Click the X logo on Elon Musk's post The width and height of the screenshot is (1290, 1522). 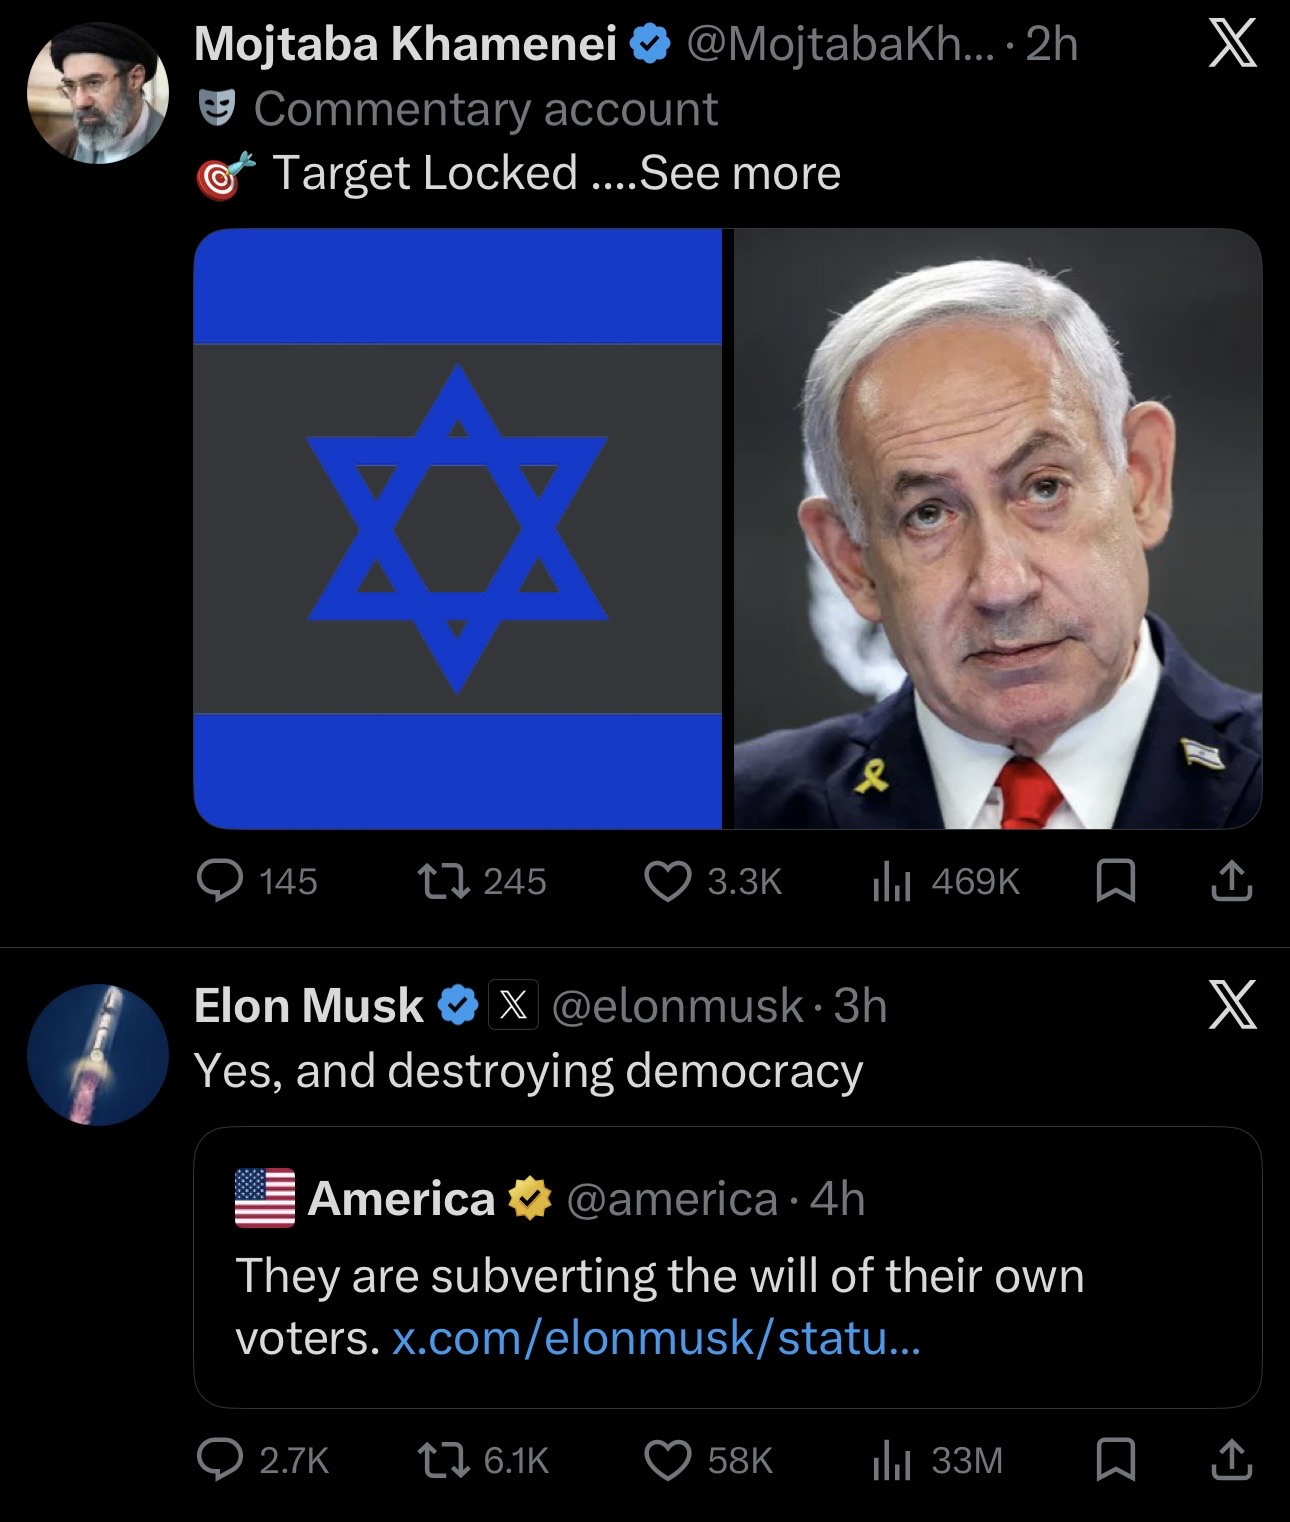(x=1231, y=1006)
